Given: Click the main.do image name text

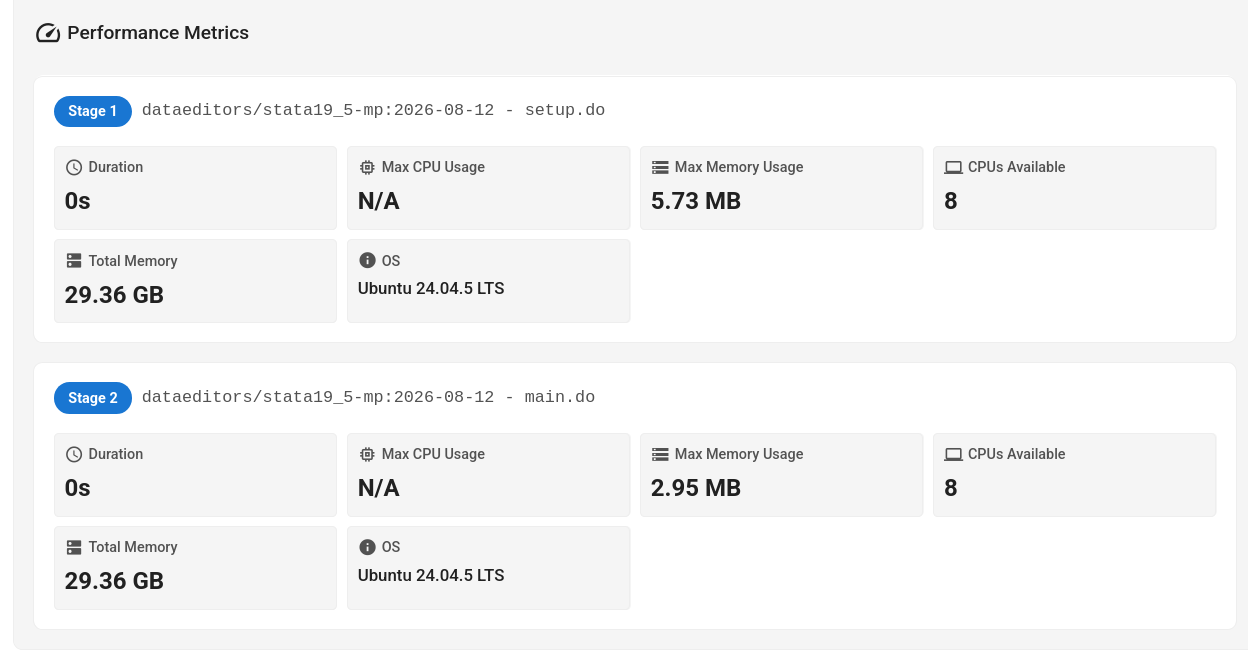Looking at the screenshot, I should [x=368, y=397].
